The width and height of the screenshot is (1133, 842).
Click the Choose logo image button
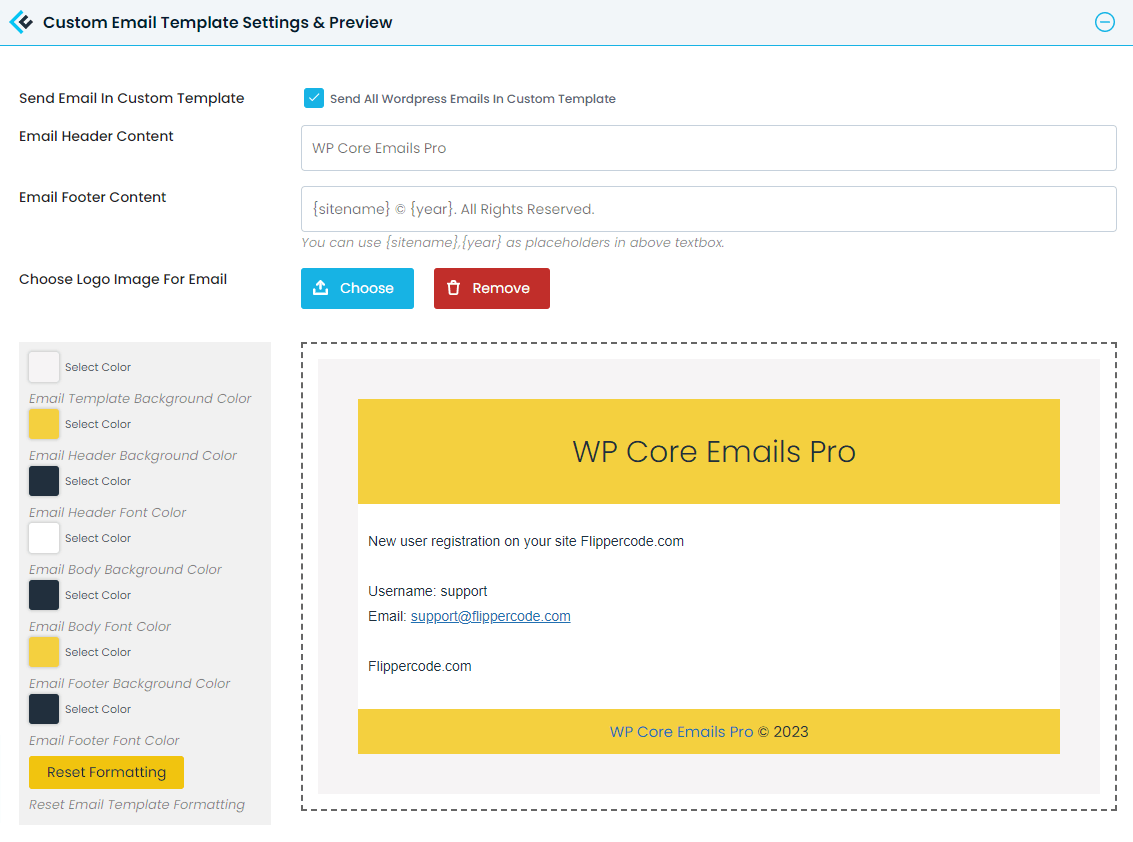tap(357, 288)
